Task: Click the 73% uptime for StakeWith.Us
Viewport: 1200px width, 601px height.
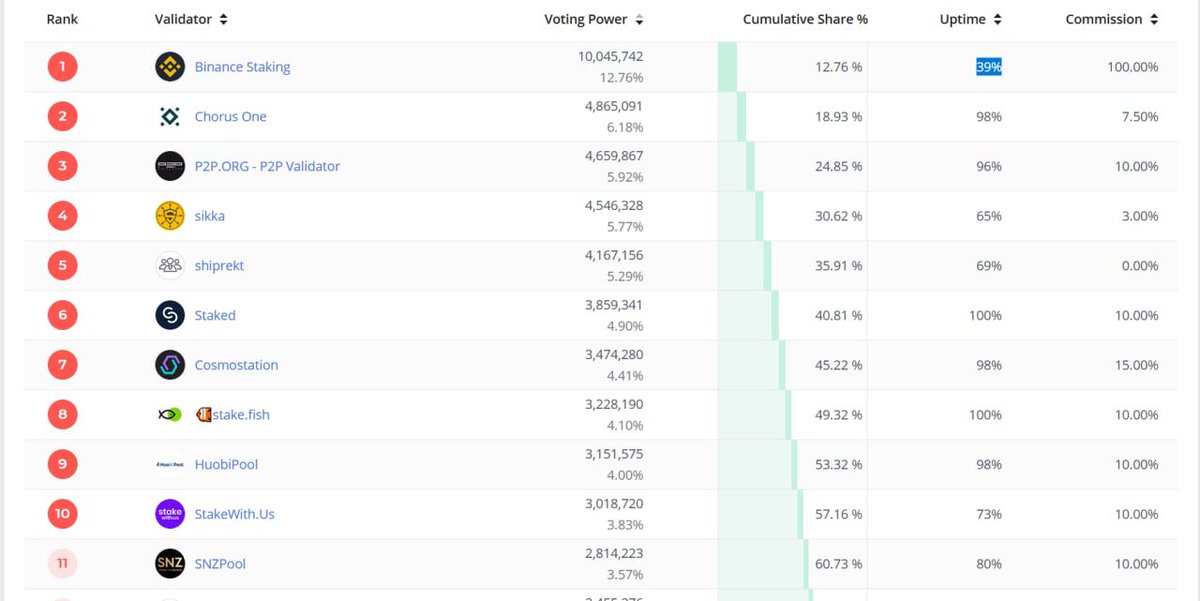Action: 989,514
